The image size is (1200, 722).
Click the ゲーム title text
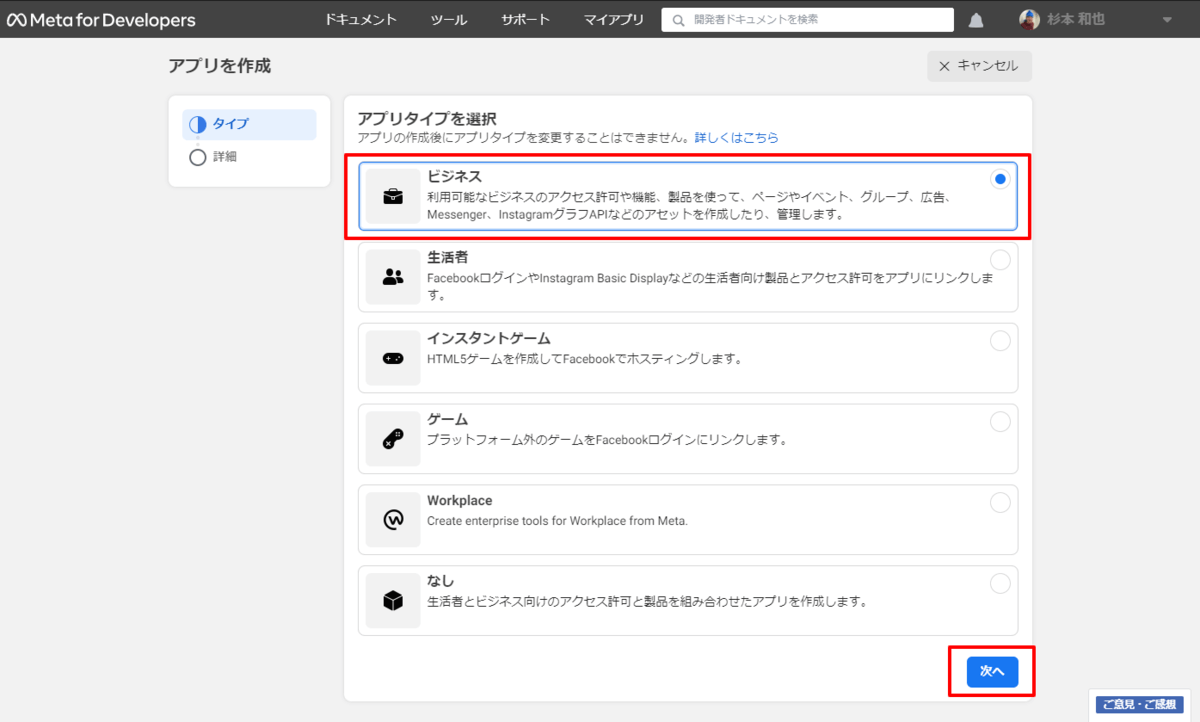click(447, 419)
